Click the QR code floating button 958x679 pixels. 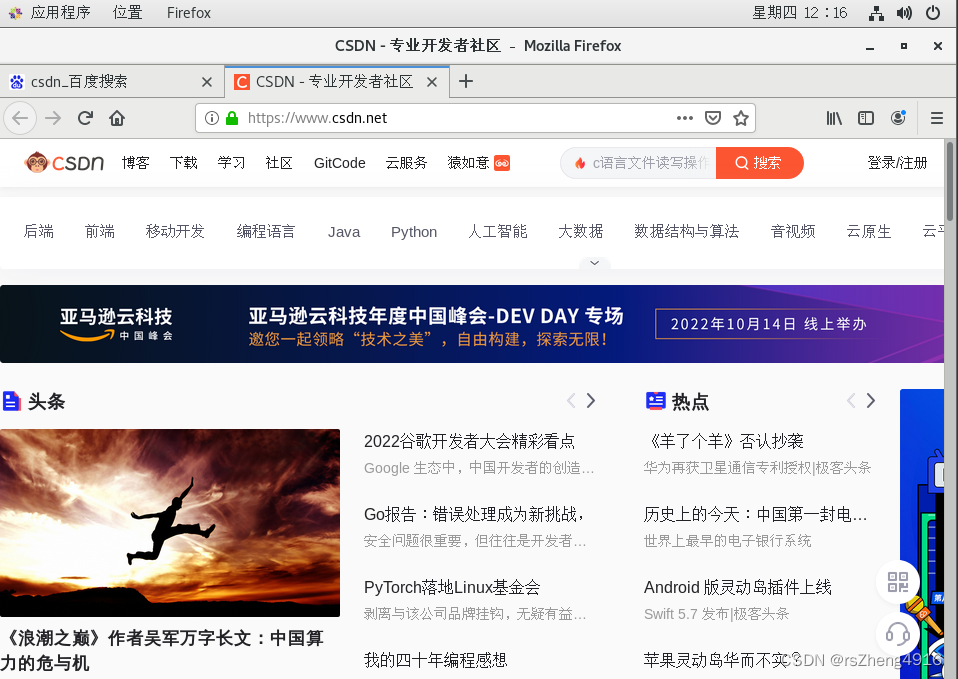pyautogui.click(x=898, y=582)
